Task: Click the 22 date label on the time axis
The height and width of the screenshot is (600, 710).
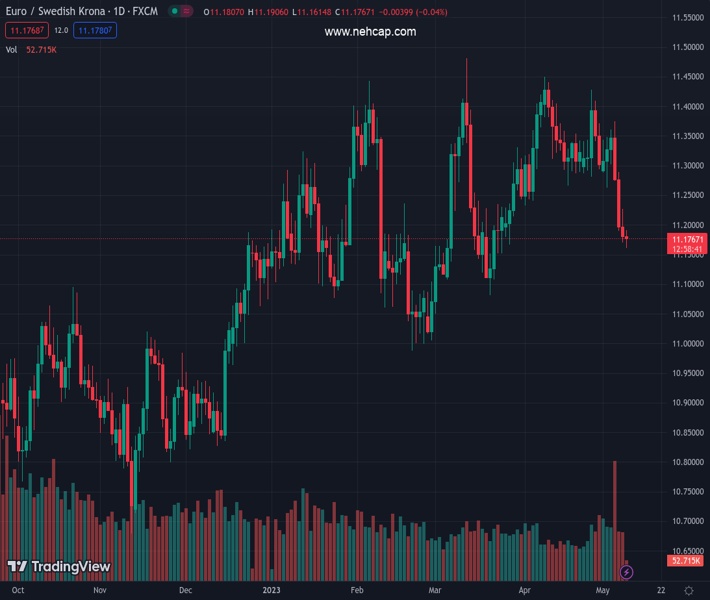Action: [x=661, y=590]
